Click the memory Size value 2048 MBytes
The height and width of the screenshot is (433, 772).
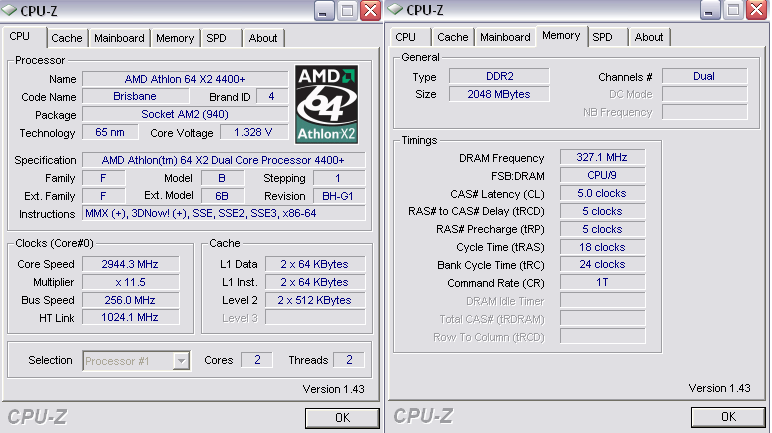click(499, 94)
